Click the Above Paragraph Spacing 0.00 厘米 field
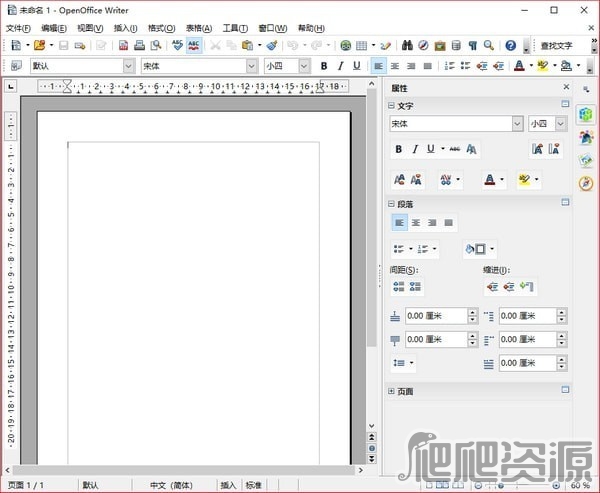The image size is (600, 493). [436, 316]
